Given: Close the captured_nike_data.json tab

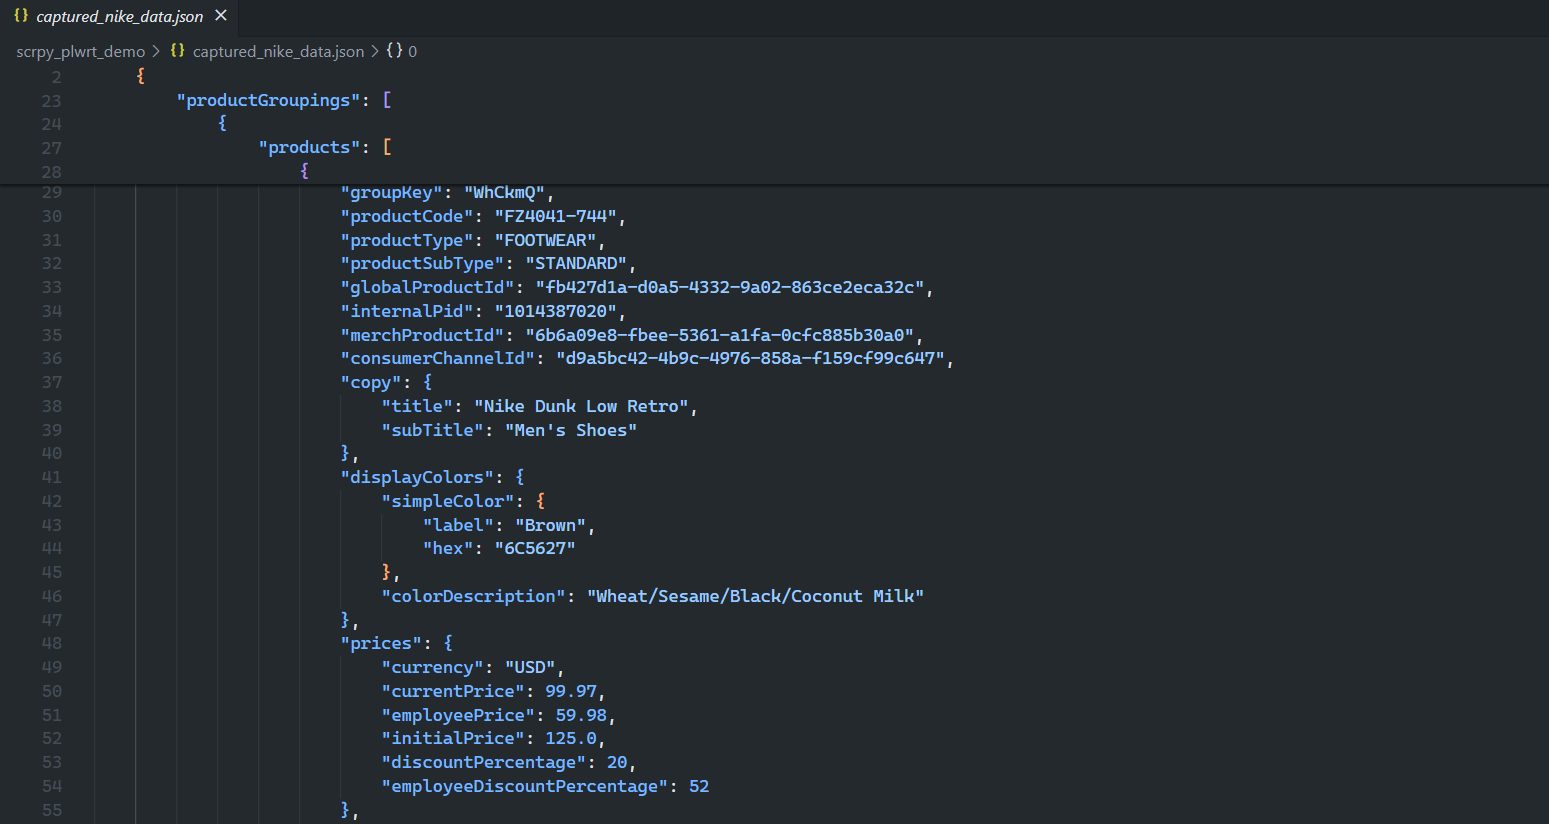Looking at the screenshot, I should point(219,16).
